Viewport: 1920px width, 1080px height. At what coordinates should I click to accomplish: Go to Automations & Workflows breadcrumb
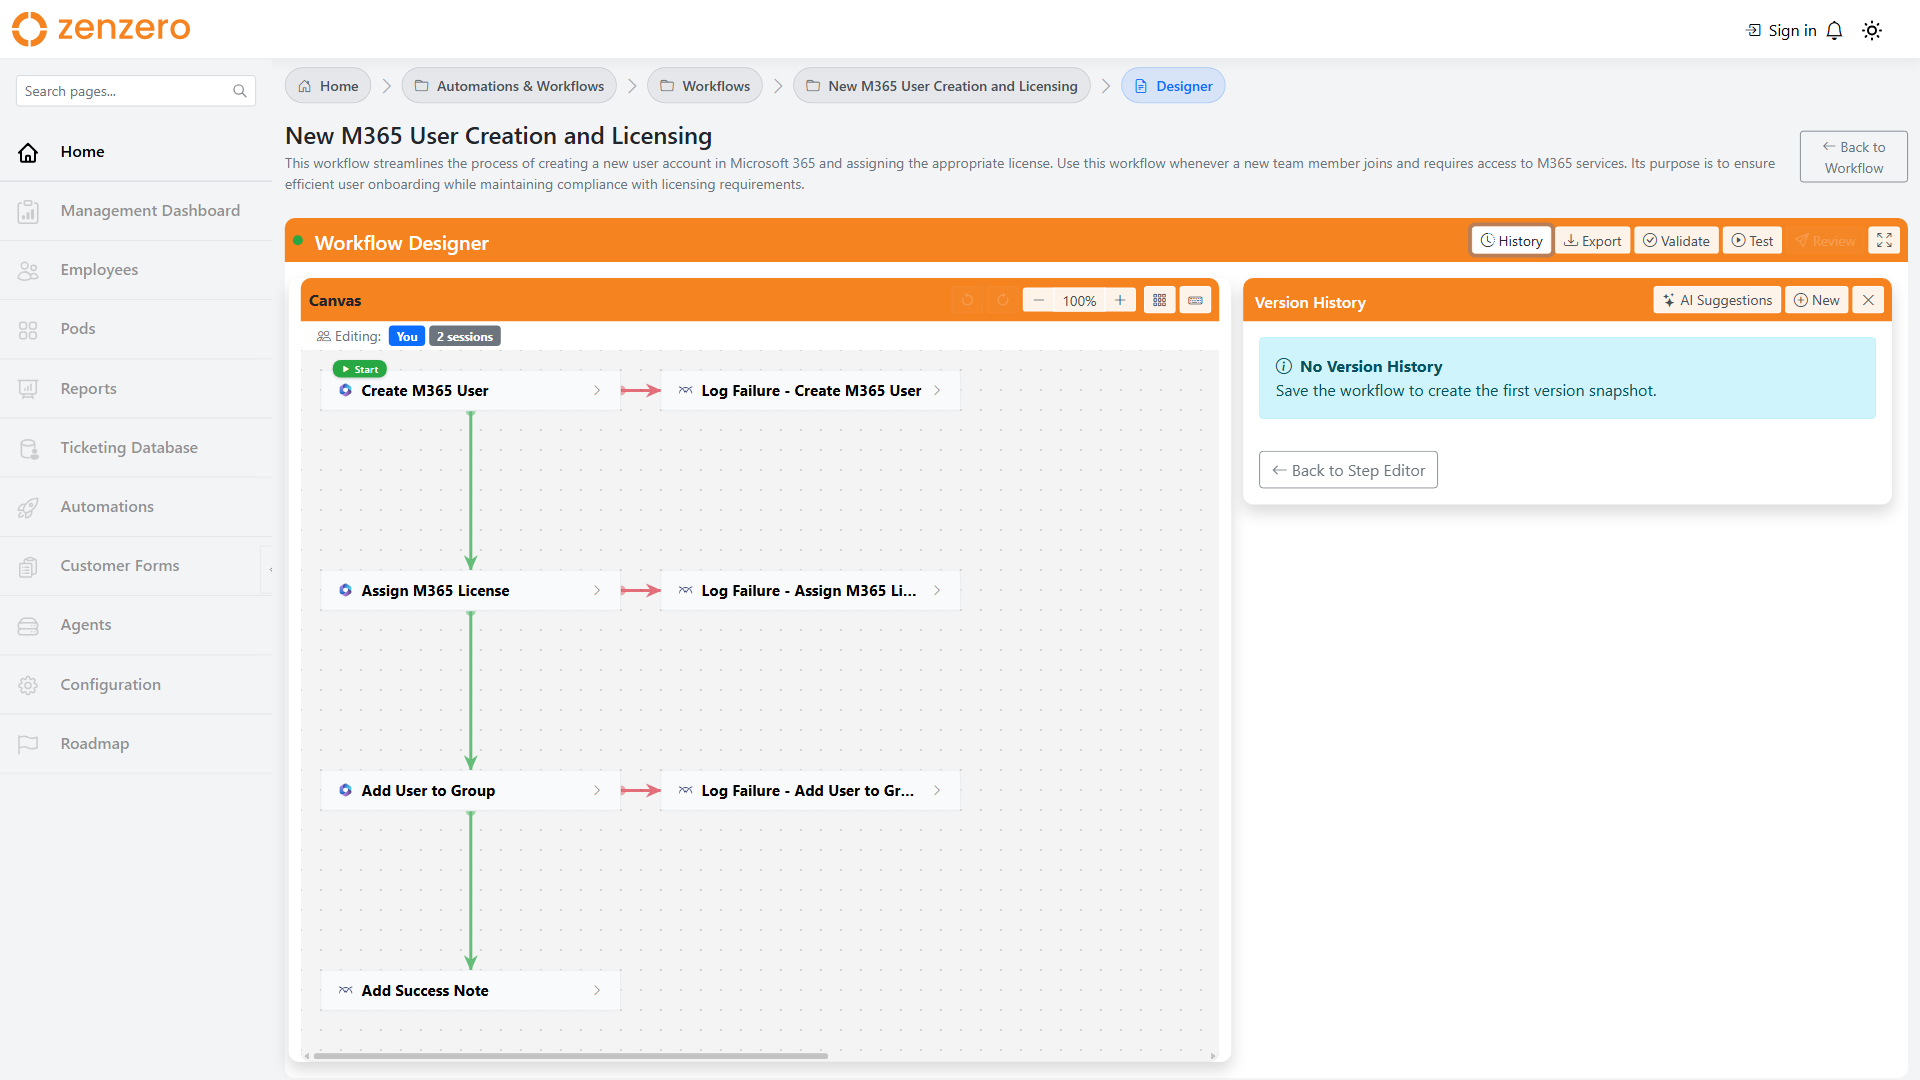tap(509, 86)
